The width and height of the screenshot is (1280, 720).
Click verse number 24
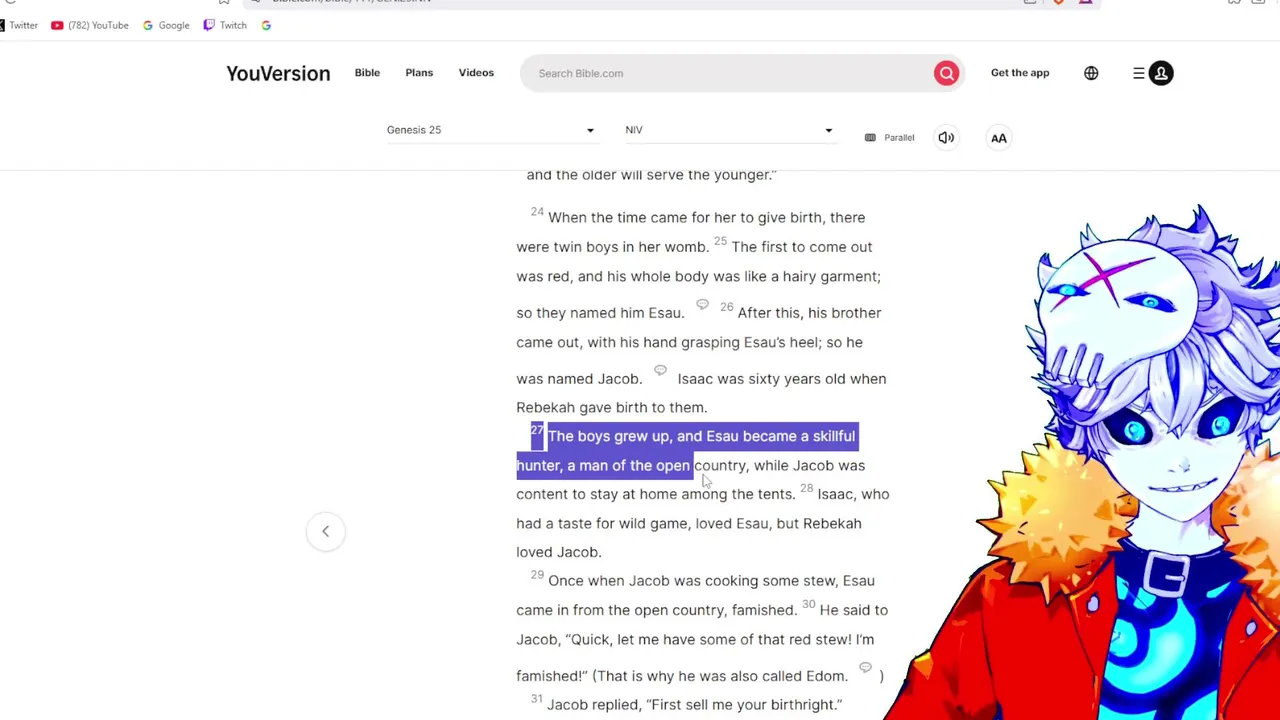(537, 212)
